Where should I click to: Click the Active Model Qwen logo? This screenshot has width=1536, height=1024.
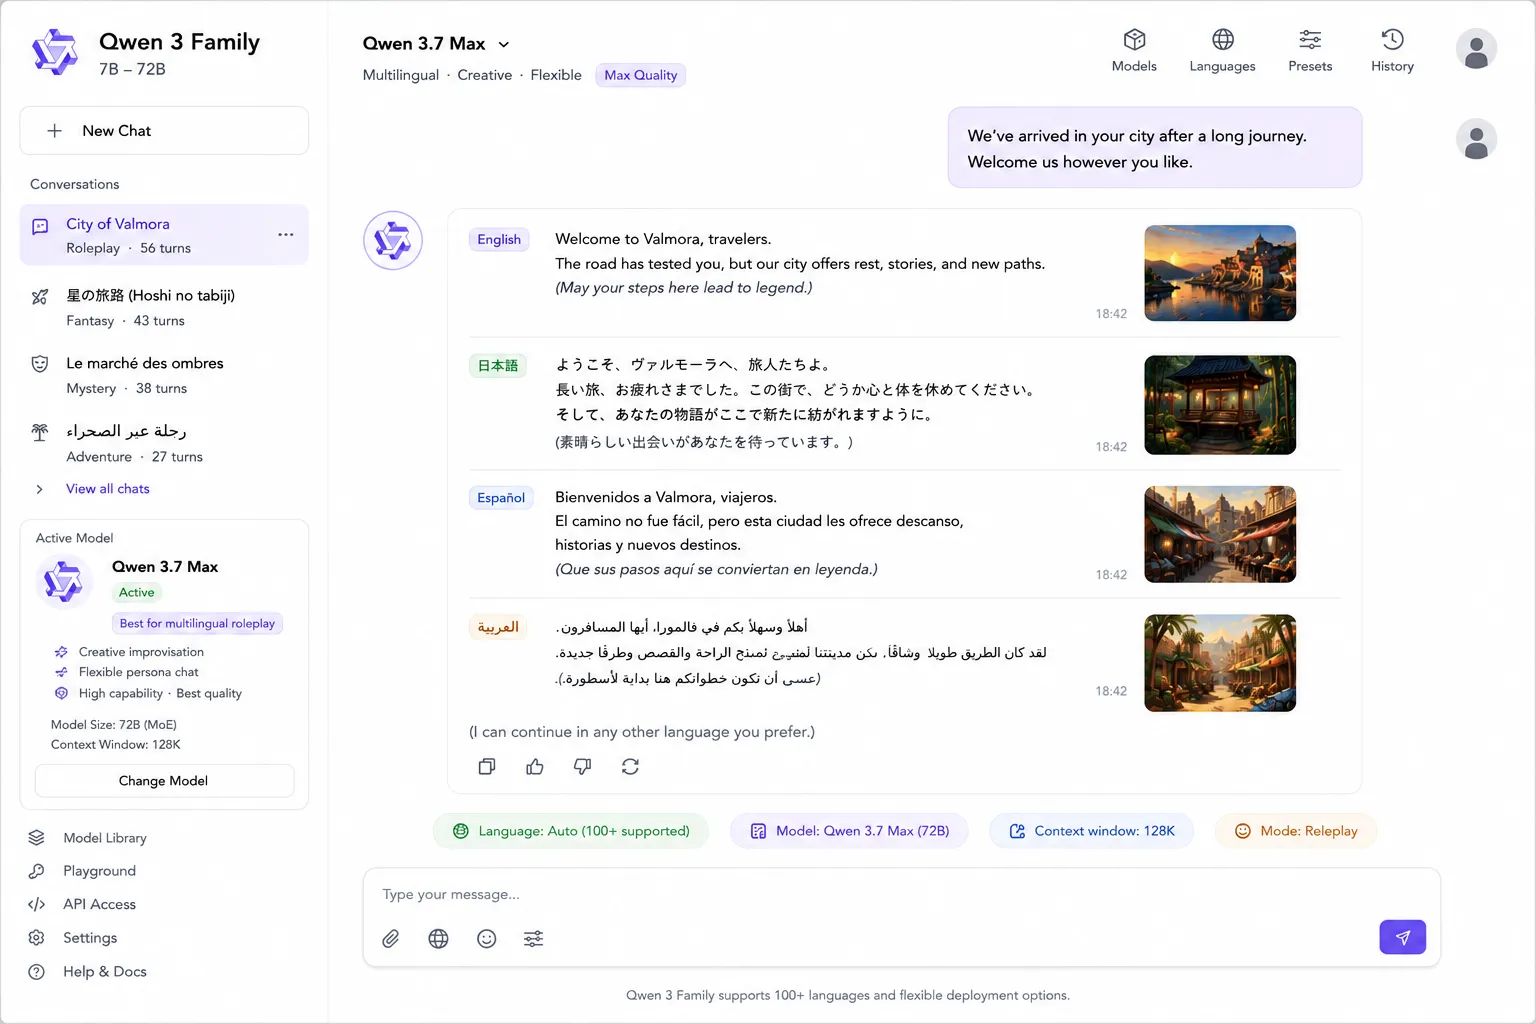64,581
